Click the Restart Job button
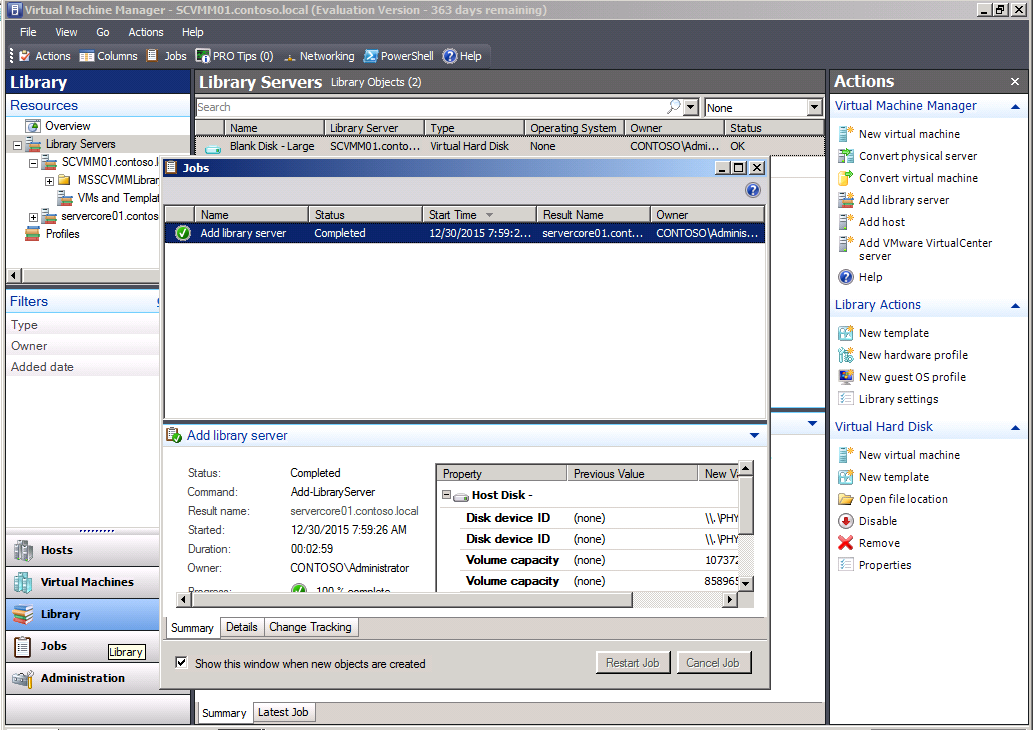This screenshot has width=1033, height=730. pos(632,663)
